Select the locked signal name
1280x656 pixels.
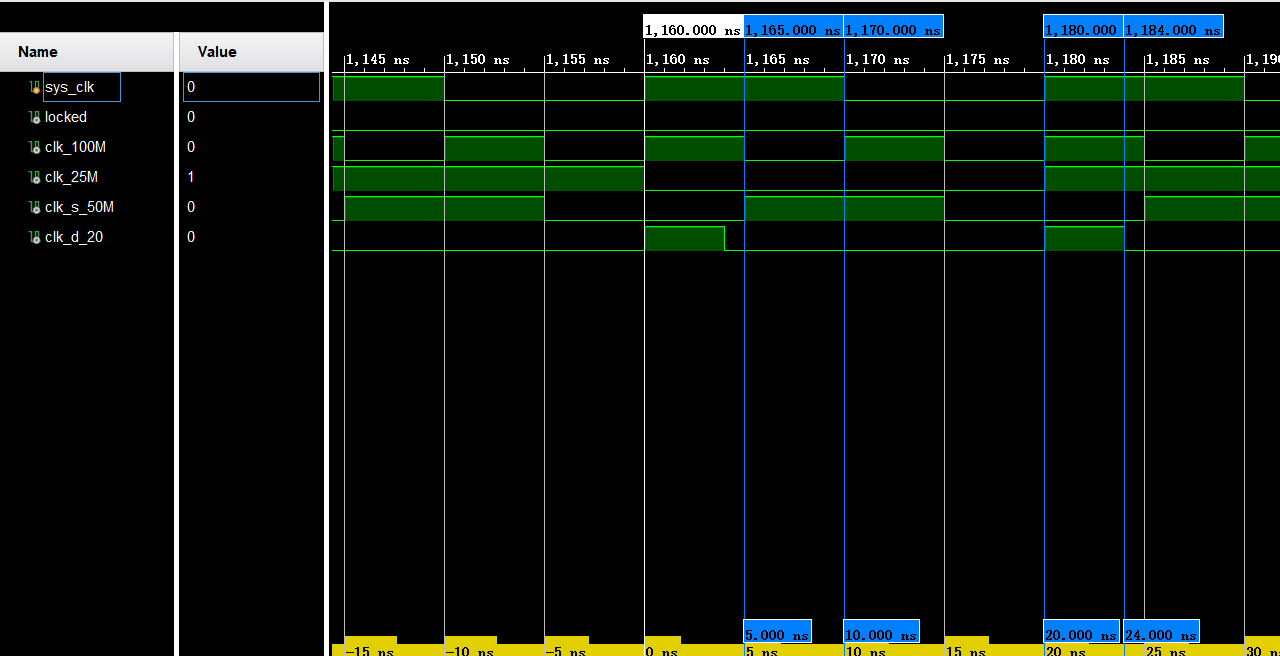tap(66, 117)
